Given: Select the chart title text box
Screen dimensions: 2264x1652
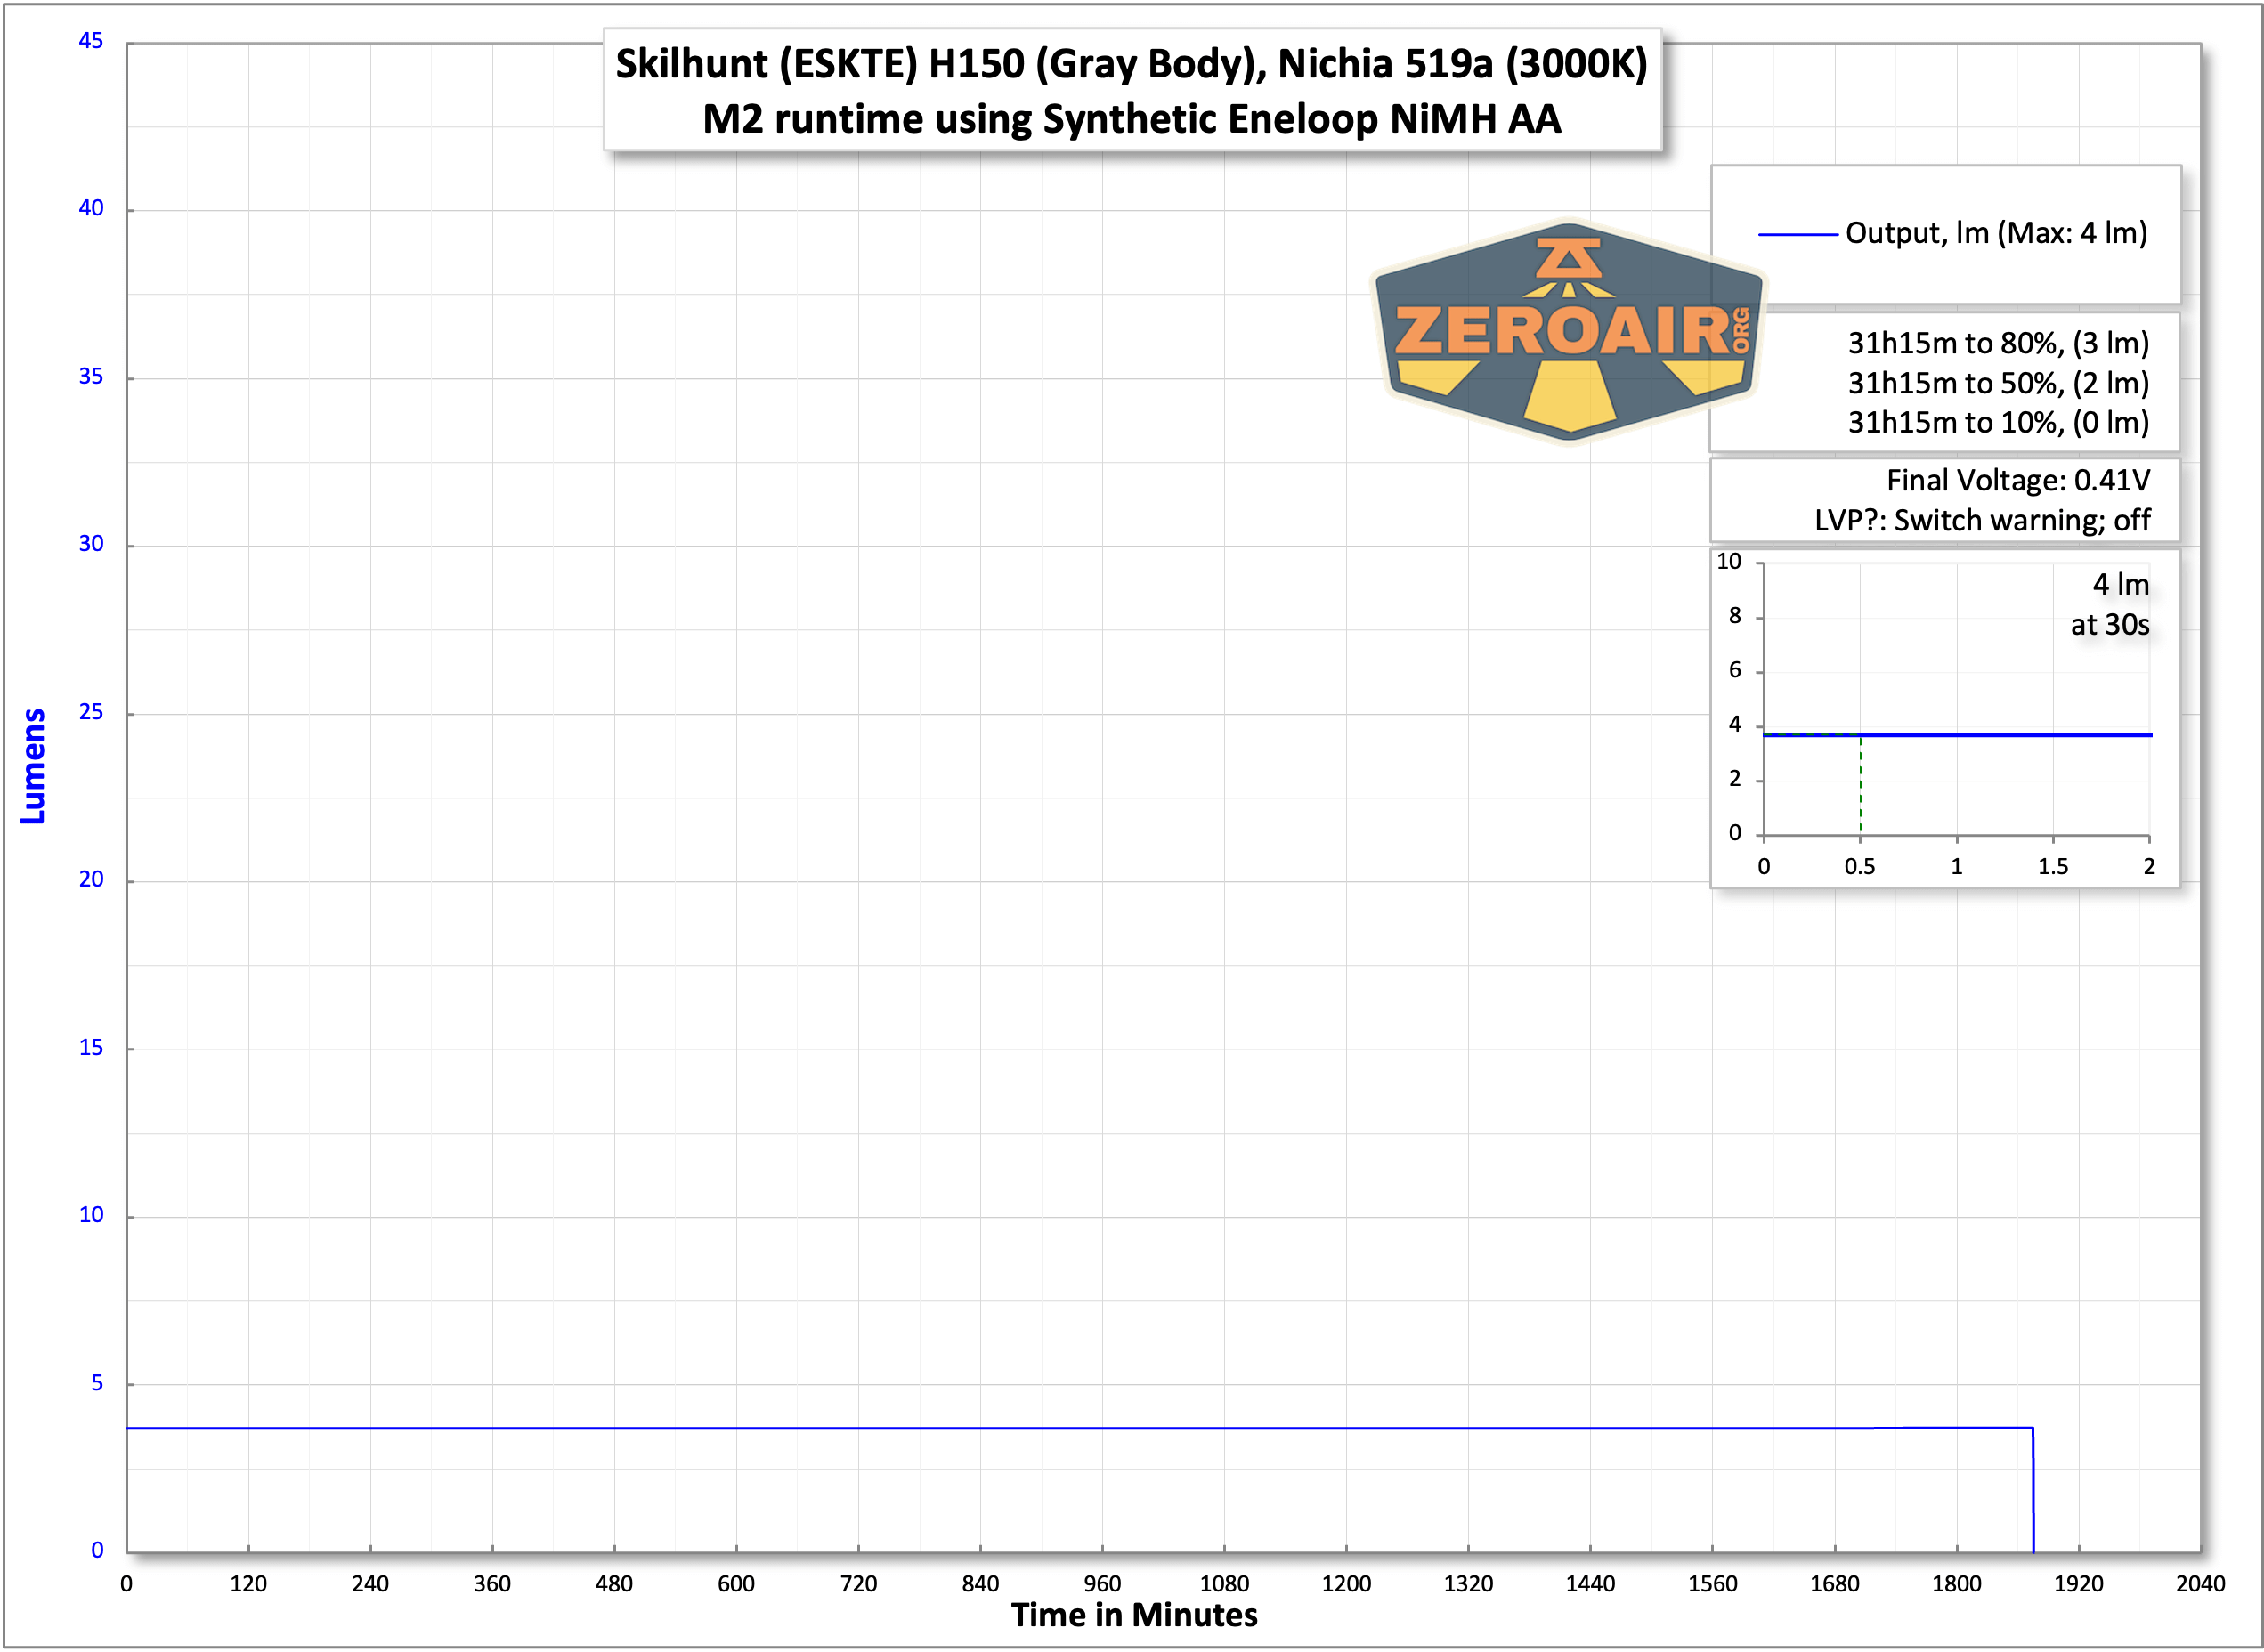Looking at the screenshot, I should (1131, 91).
